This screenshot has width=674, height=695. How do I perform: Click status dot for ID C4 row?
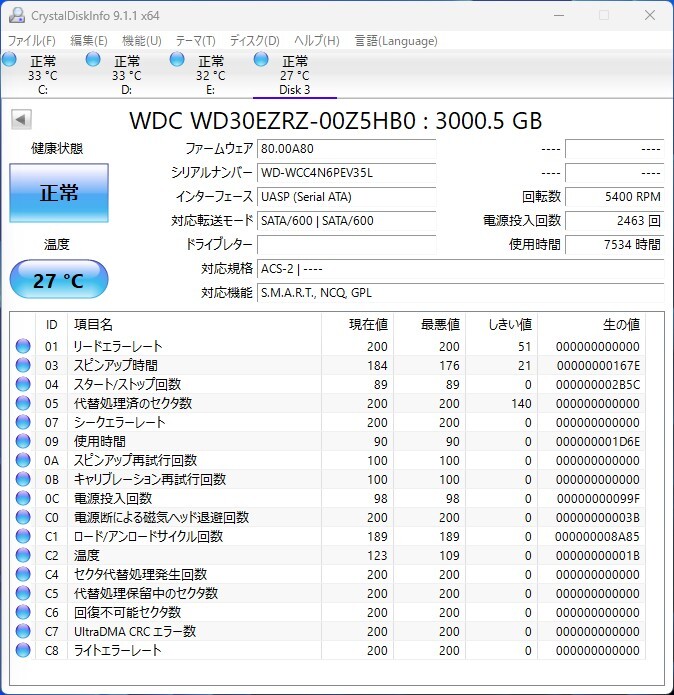23,574
